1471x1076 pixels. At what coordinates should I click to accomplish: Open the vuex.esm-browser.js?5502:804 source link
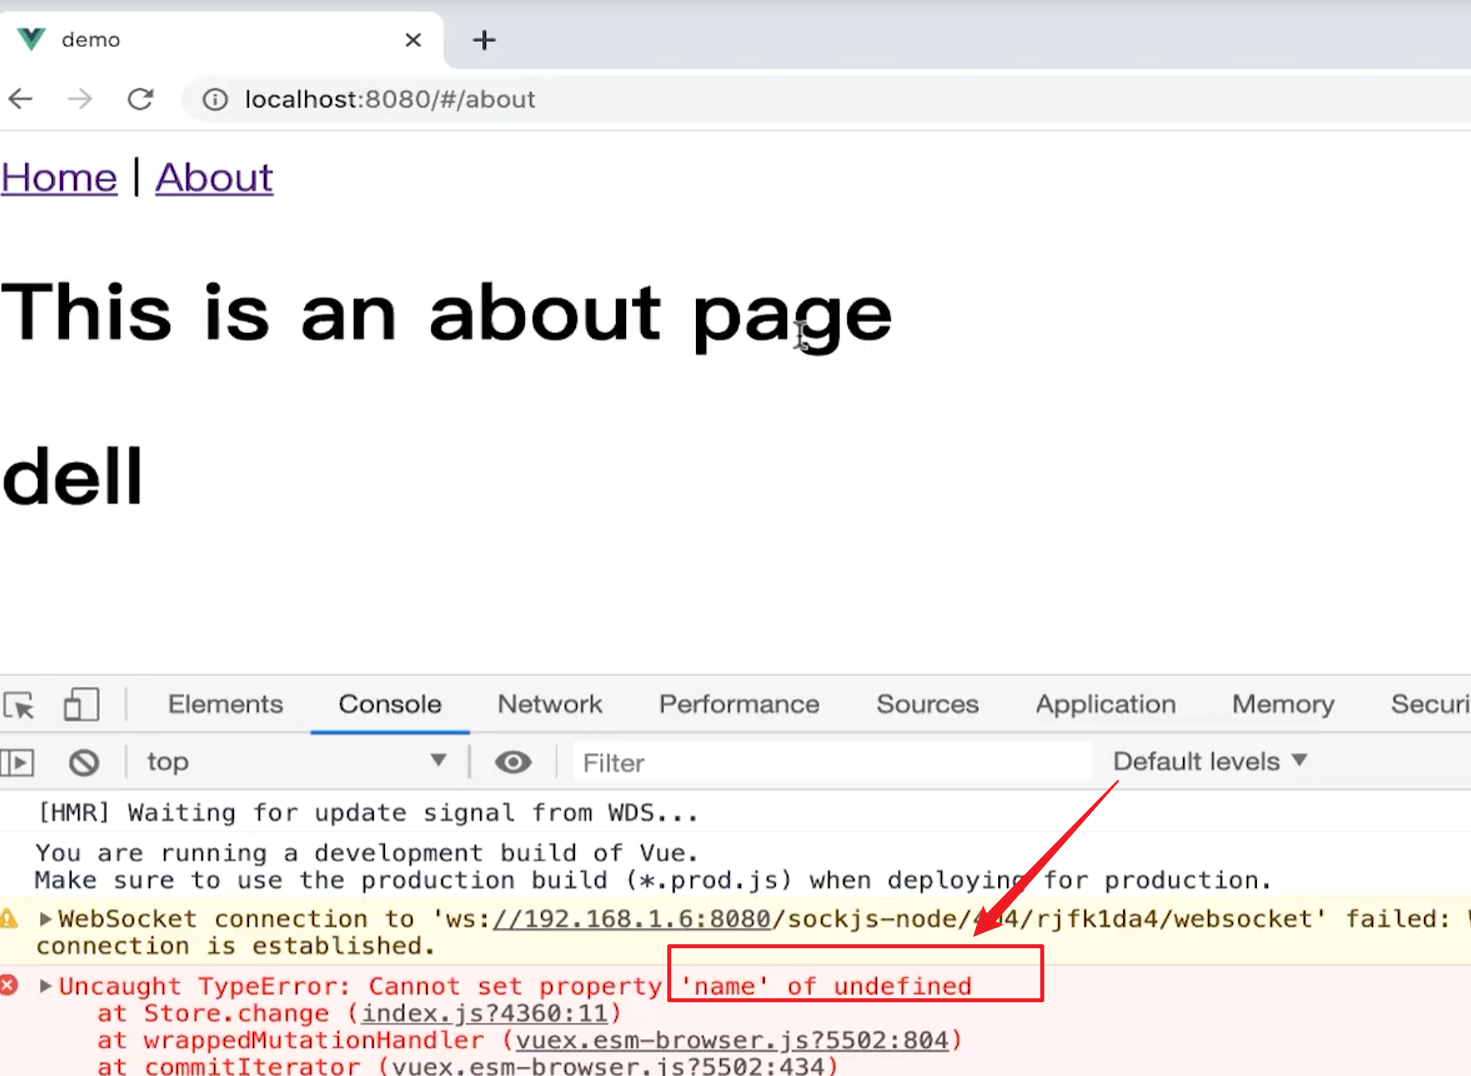(x=732, y=1041)
